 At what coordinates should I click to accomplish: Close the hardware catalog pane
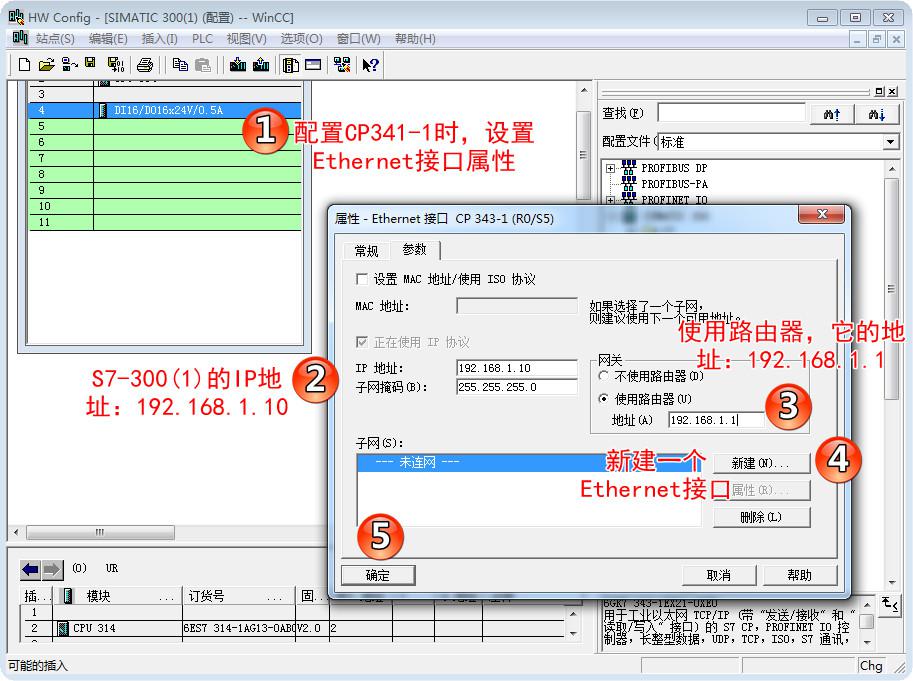(892, 91)
